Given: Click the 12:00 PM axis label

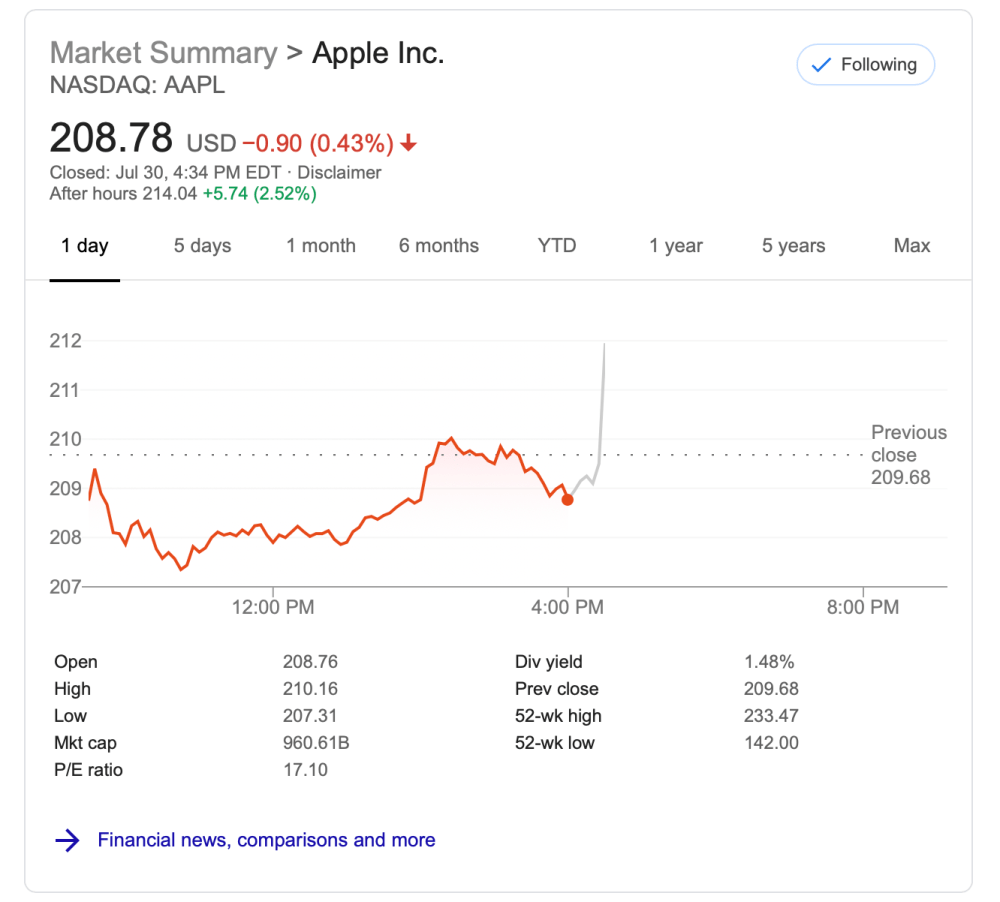Looking at the screenshot, I should [273, 607].
